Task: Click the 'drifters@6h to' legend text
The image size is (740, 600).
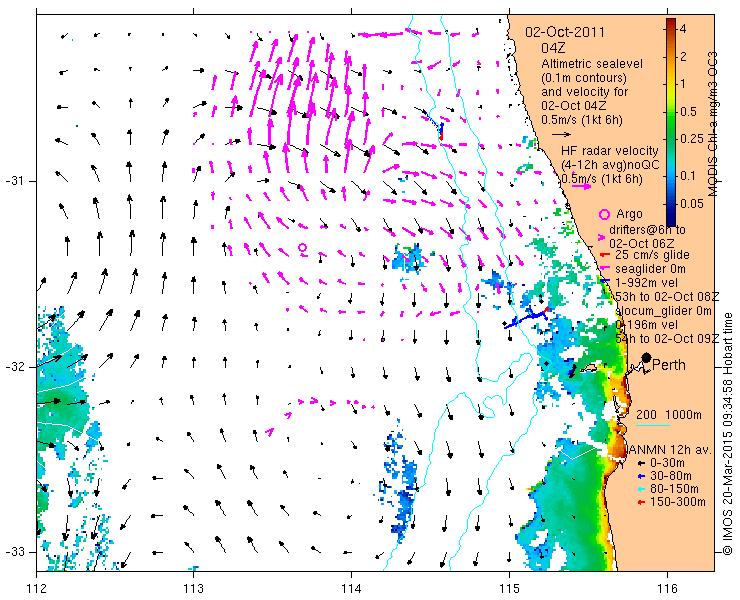Action: (648, 230)
